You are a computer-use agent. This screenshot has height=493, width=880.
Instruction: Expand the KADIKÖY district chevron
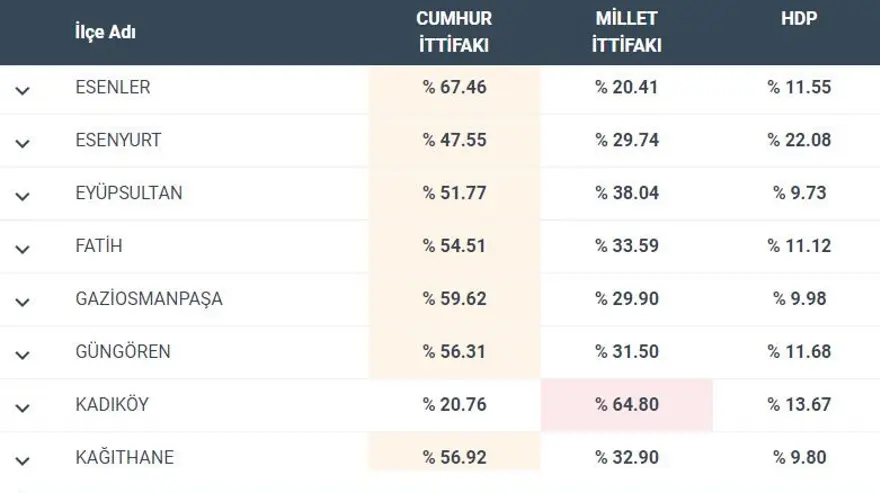(x=23, y=408)
